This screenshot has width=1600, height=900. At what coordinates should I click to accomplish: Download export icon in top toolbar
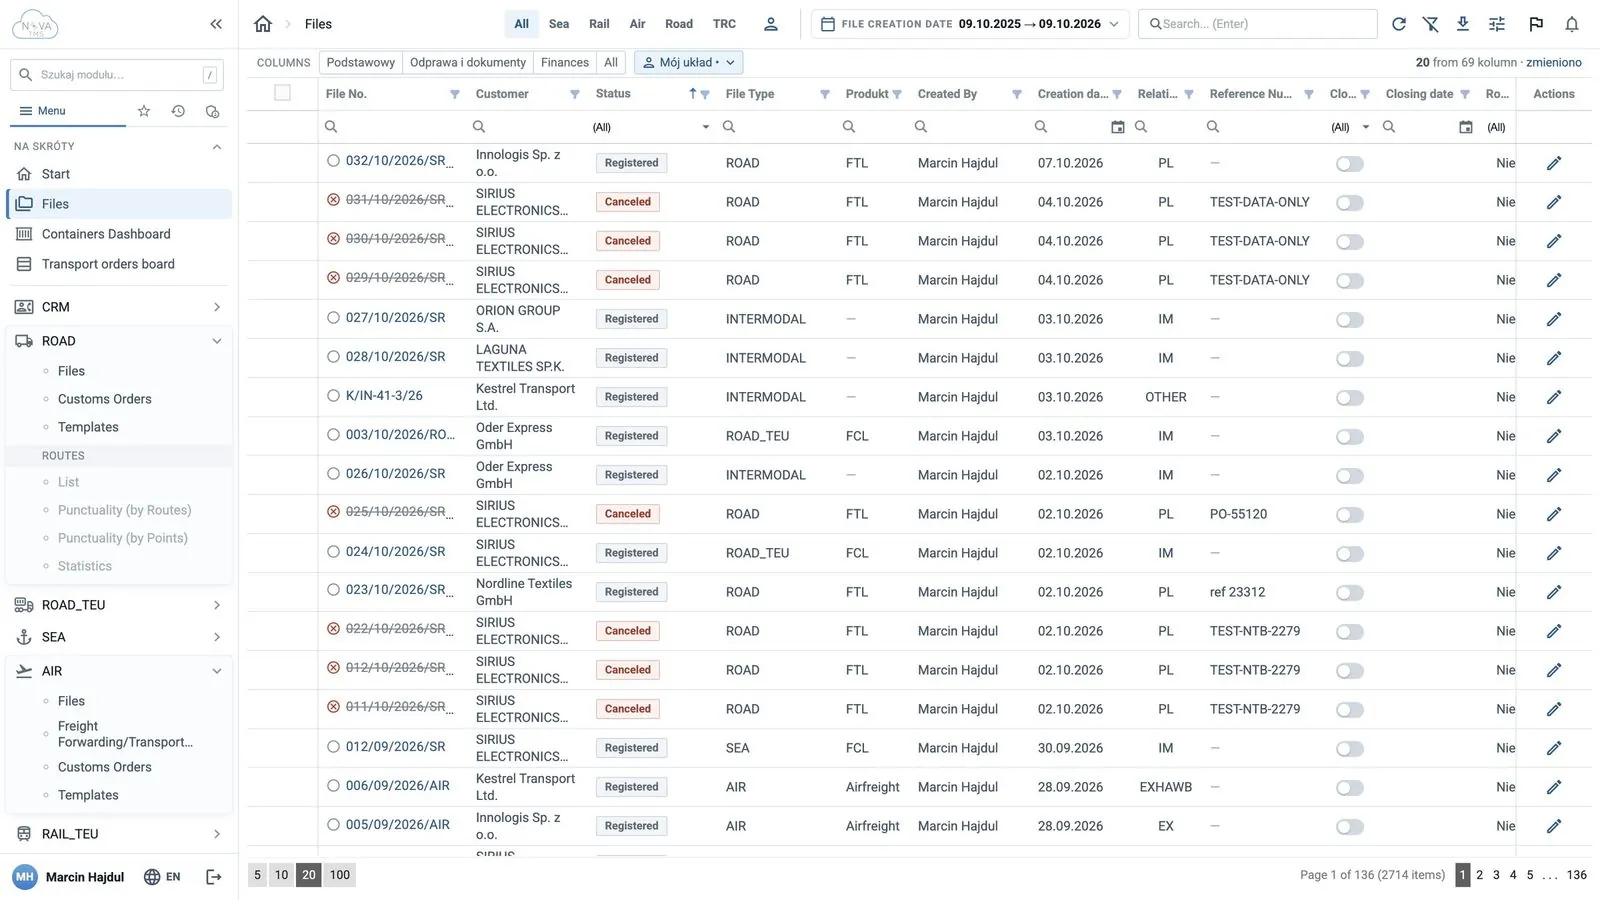pos(1463,24)
